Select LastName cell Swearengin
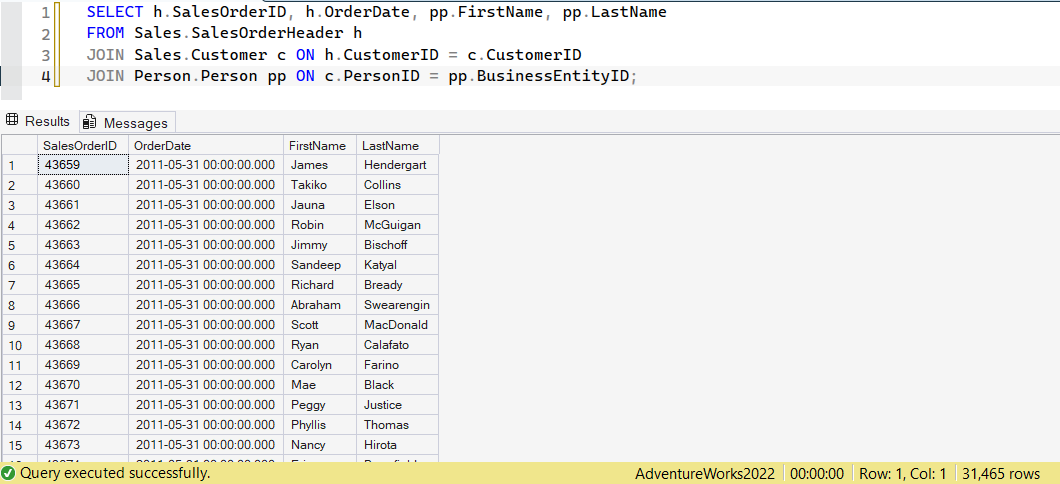1060x484 pixels. pyautogui.click(x=398, y=305)
